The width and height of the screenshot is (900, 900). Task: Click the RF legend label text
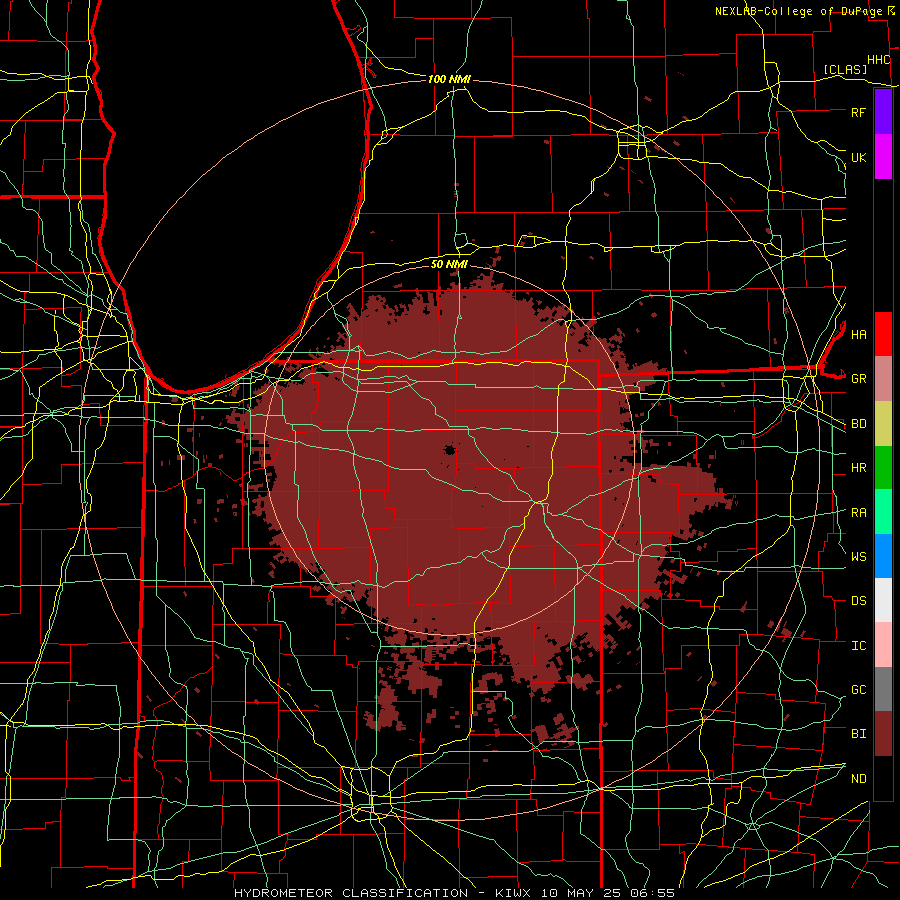858,112
